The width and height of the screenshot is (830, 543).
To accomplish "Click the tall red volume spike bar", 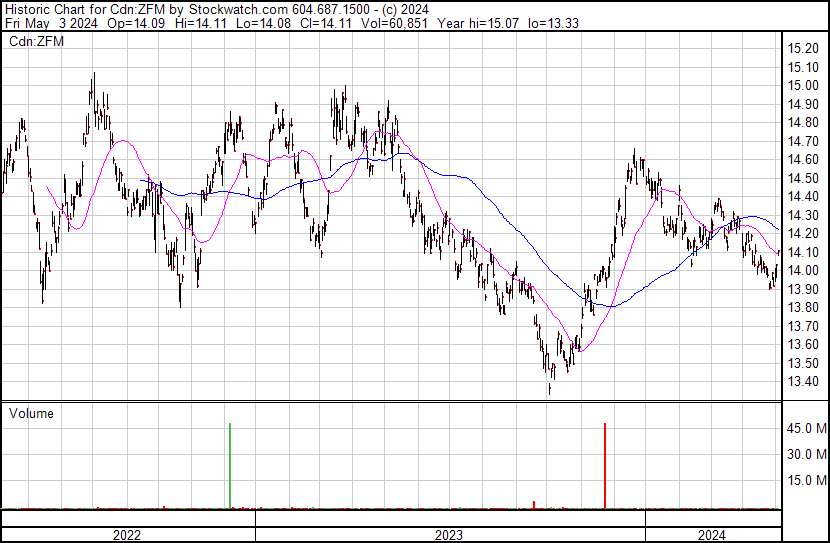I will 605,466.
